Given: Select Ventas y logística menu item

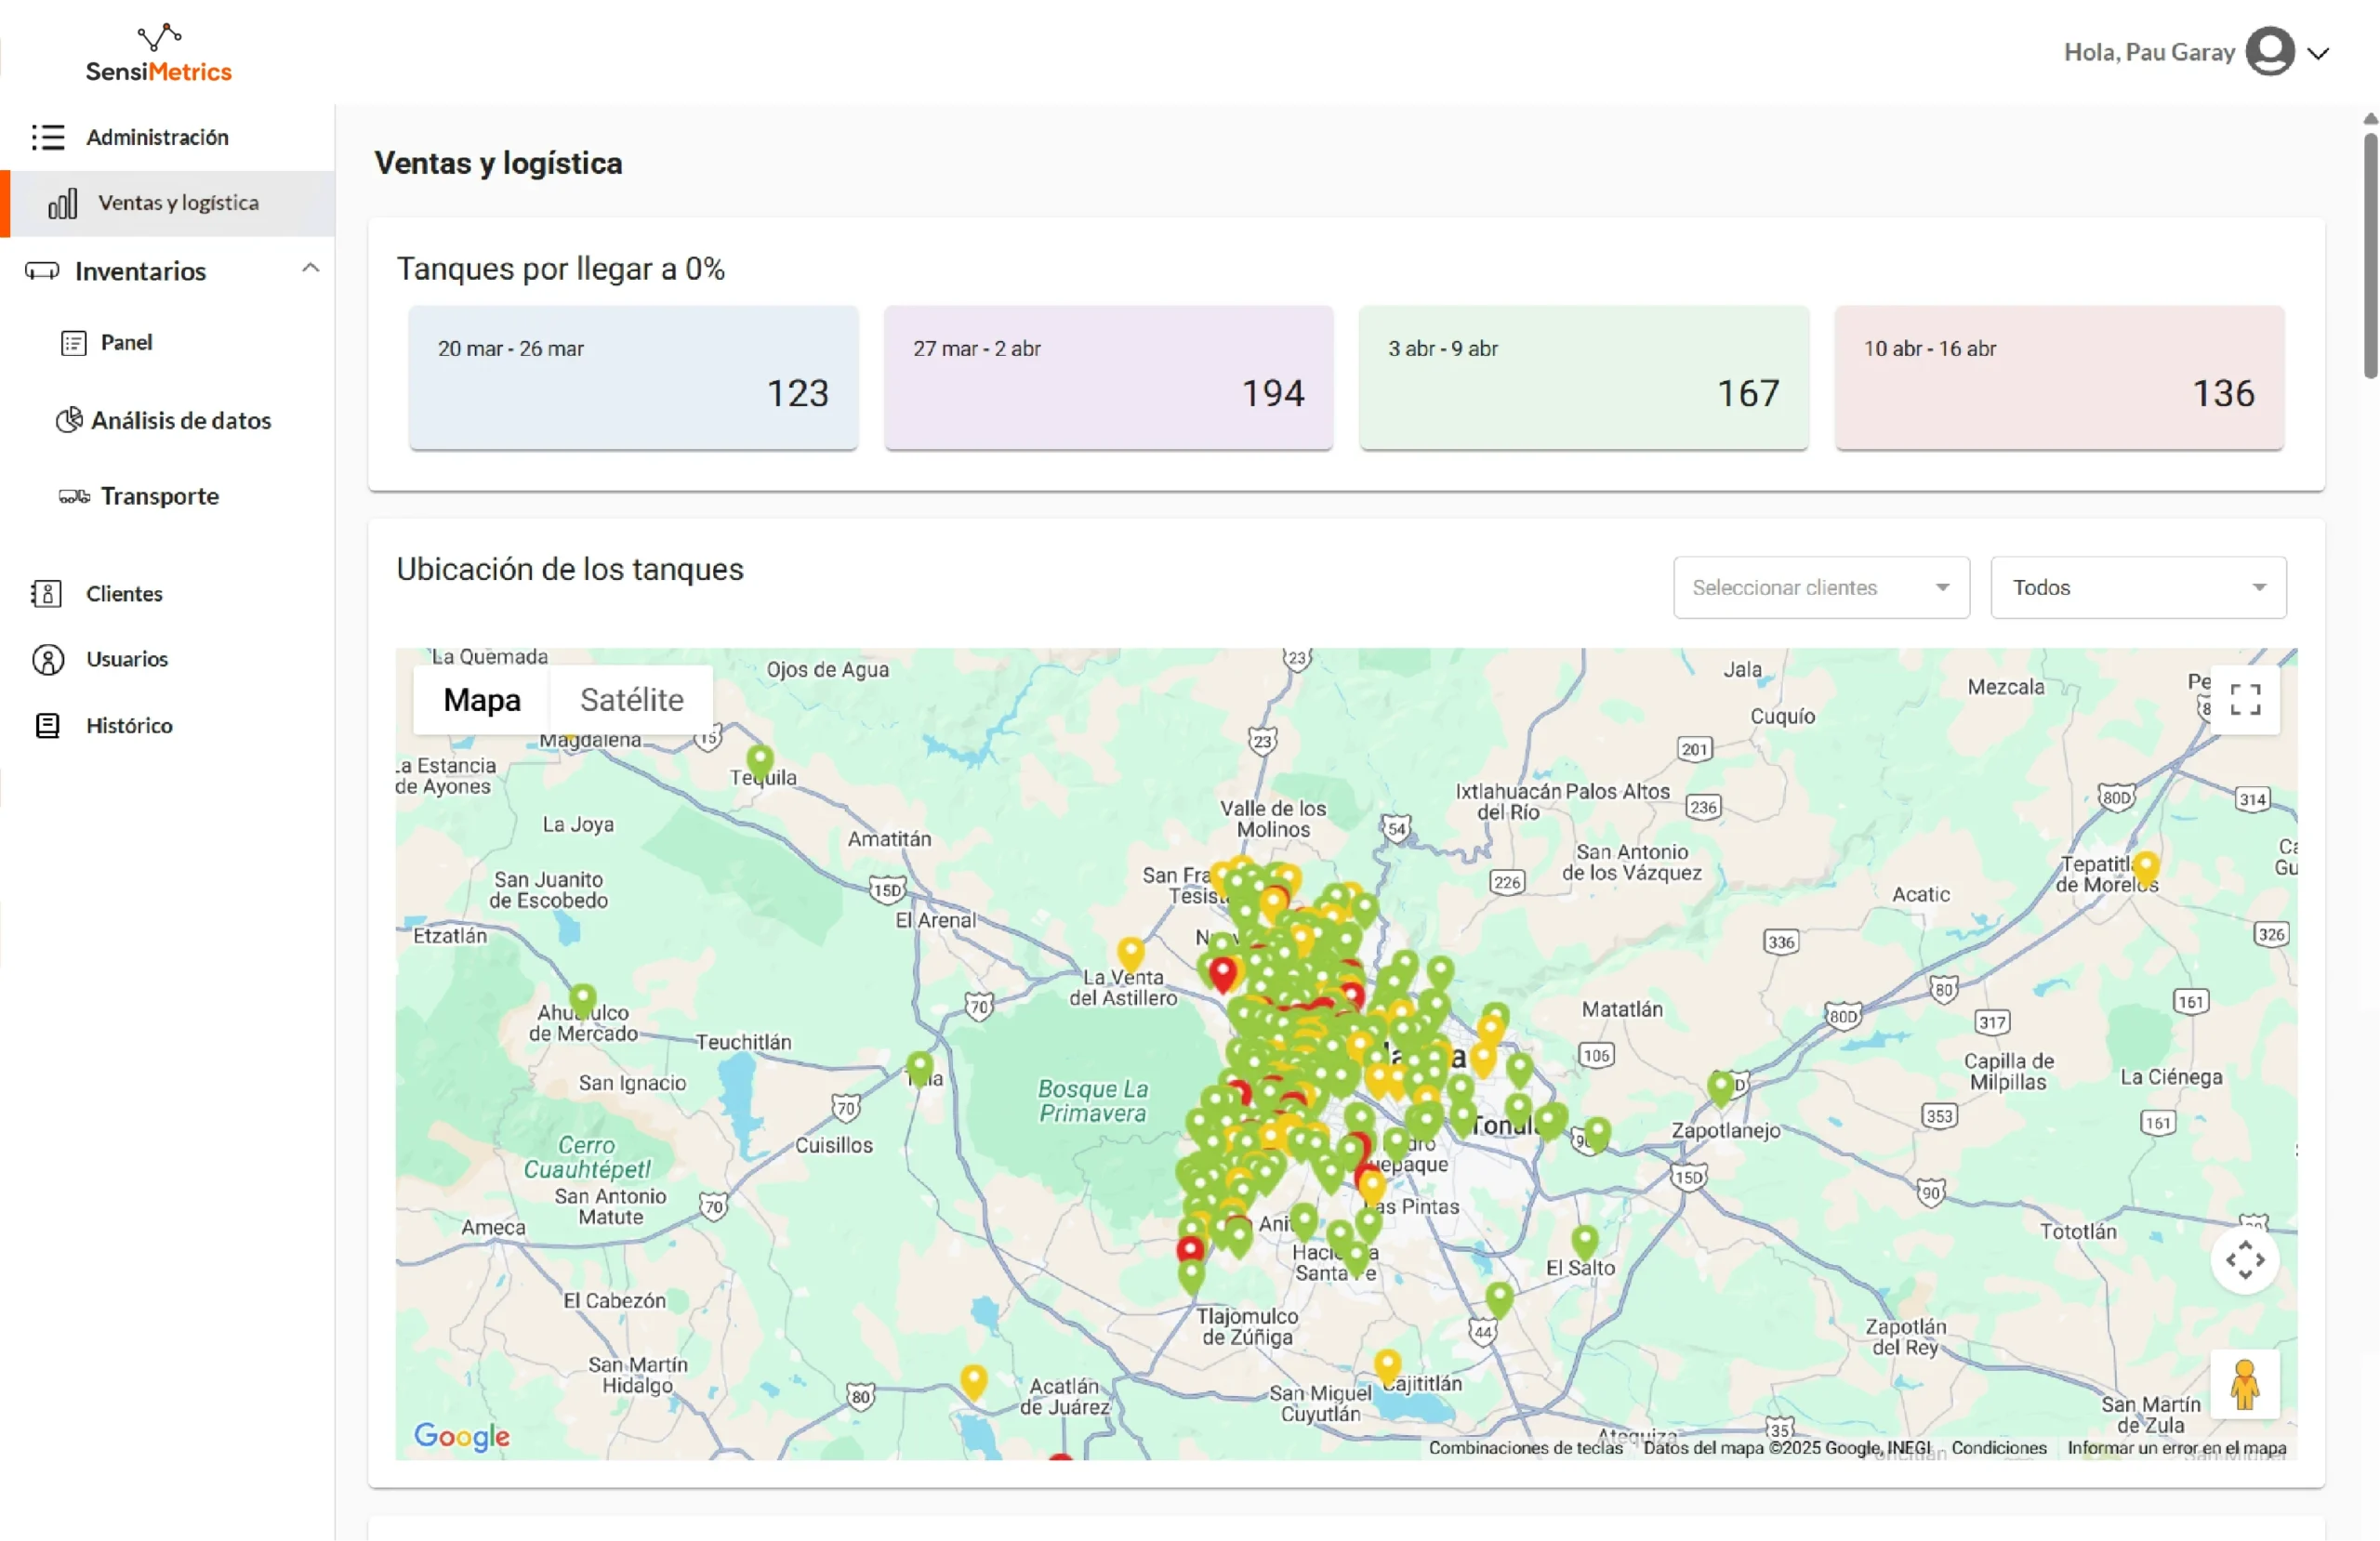Looking at the screenshot, I should 167,203.
